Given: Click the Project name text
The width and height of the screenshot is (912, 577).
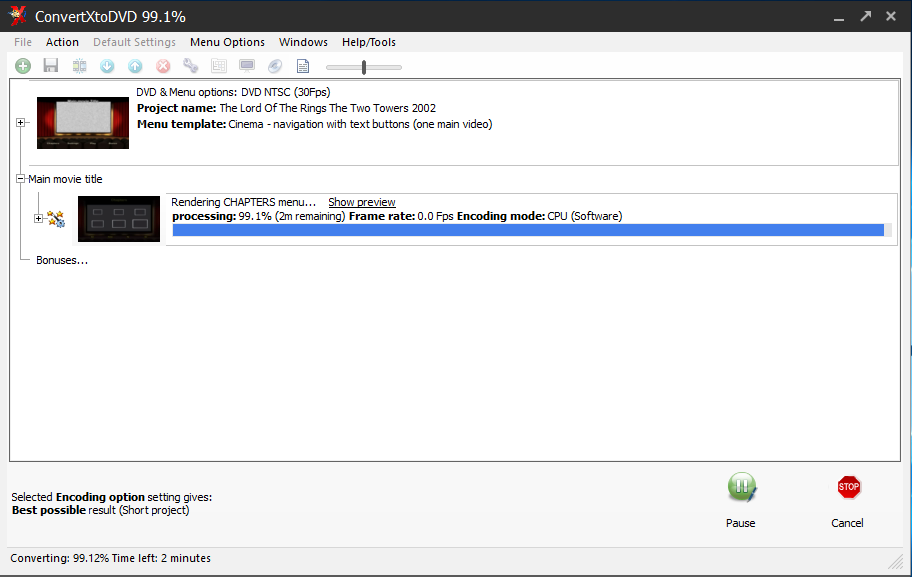Looking at the screenshot, I should tap(286, 108).
